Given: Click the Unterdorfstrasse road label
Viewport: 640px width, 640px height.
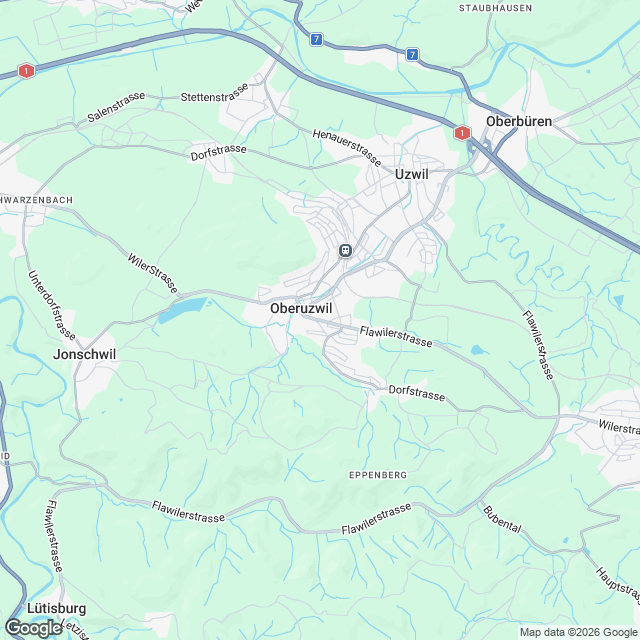Looking at the screenshot, I should point(52,305).
